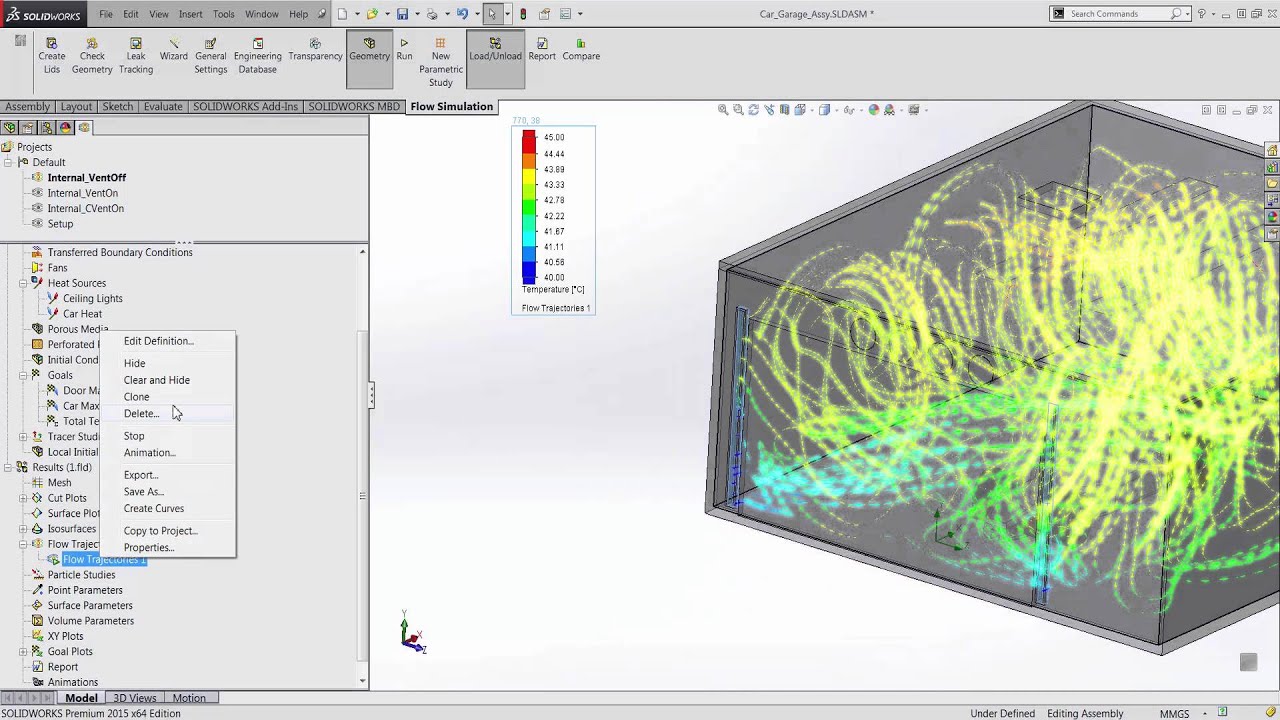Open the DisplayManager tab icon
The width and height of the screenshot is (1280, 720).
(x=66, y=127)
